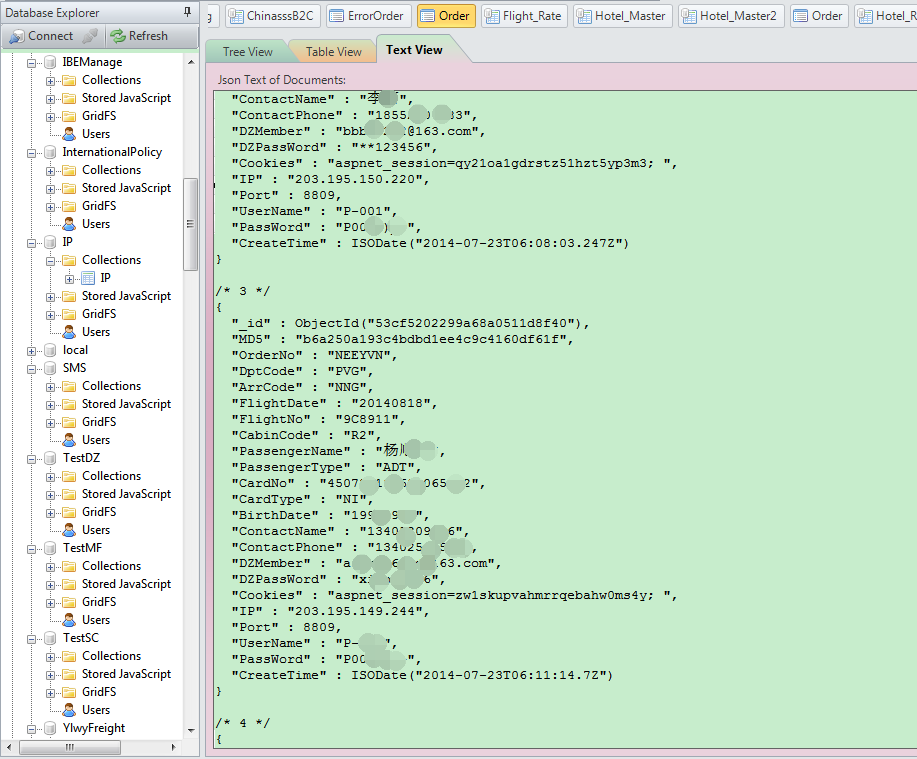Click Stored JavaScript folder icon under TestMF
Image resolution: width=917 pixels, height=759 pixels.
point(69,584)
